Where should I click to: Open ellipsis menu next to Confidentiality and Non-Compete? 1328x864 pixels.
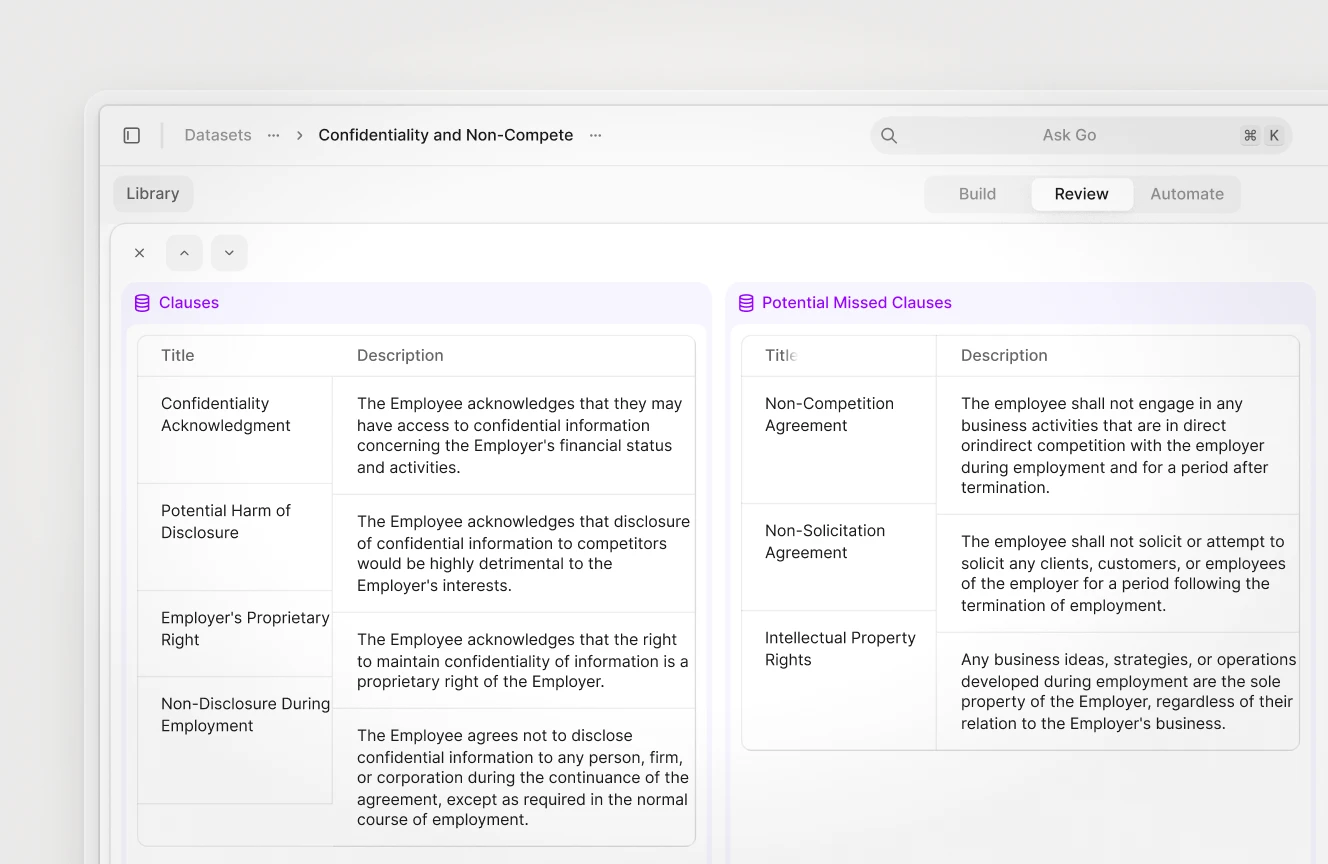595,135
